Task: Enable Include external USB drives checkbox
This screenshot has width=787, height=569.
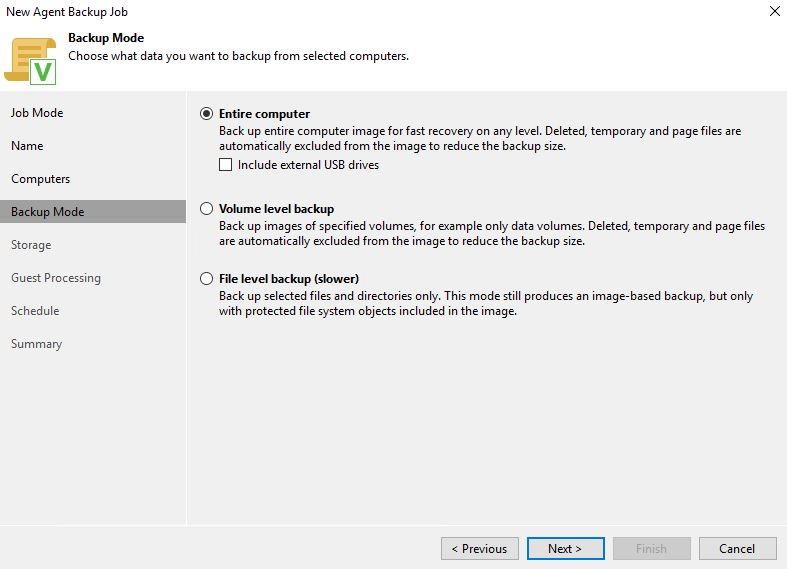Action: 225,165
